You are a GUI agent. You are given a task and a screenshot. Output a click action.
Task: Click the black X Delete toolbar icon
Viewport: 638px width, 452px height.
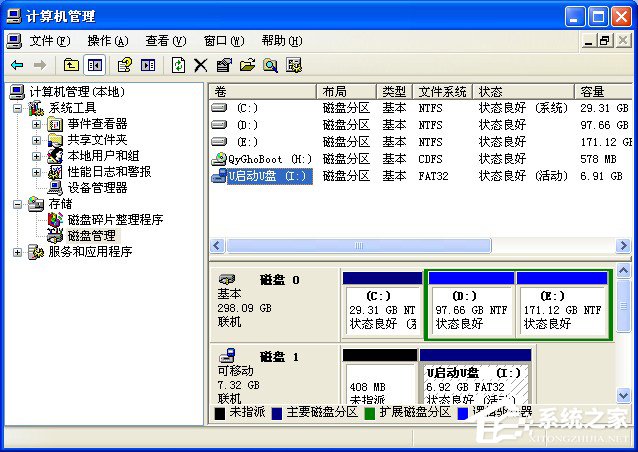[x=201, y=65]
